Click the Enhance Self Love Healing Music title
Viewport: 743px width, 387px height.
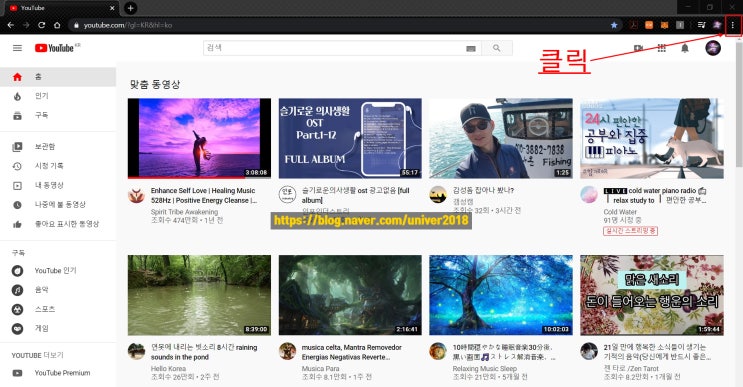click(x=204, y=196)
